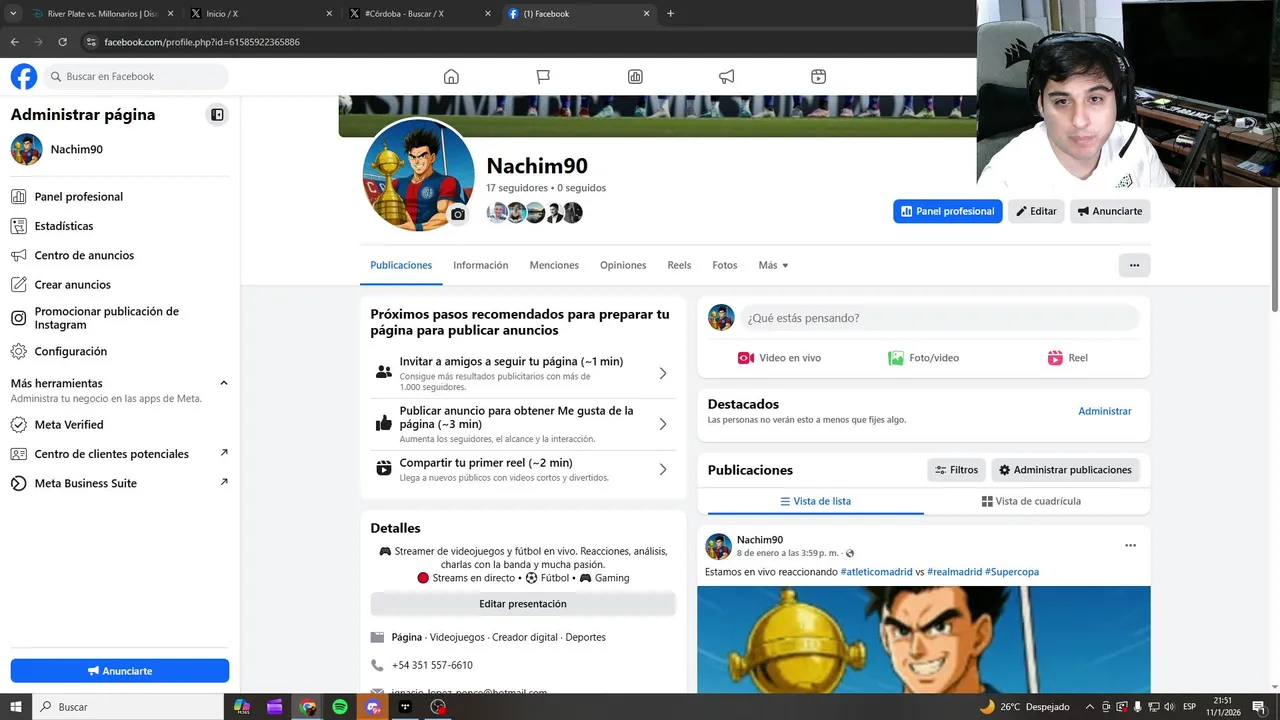Open the three-dot profile options button
Screen dimensions: 1280x720
pos(1134,265)
